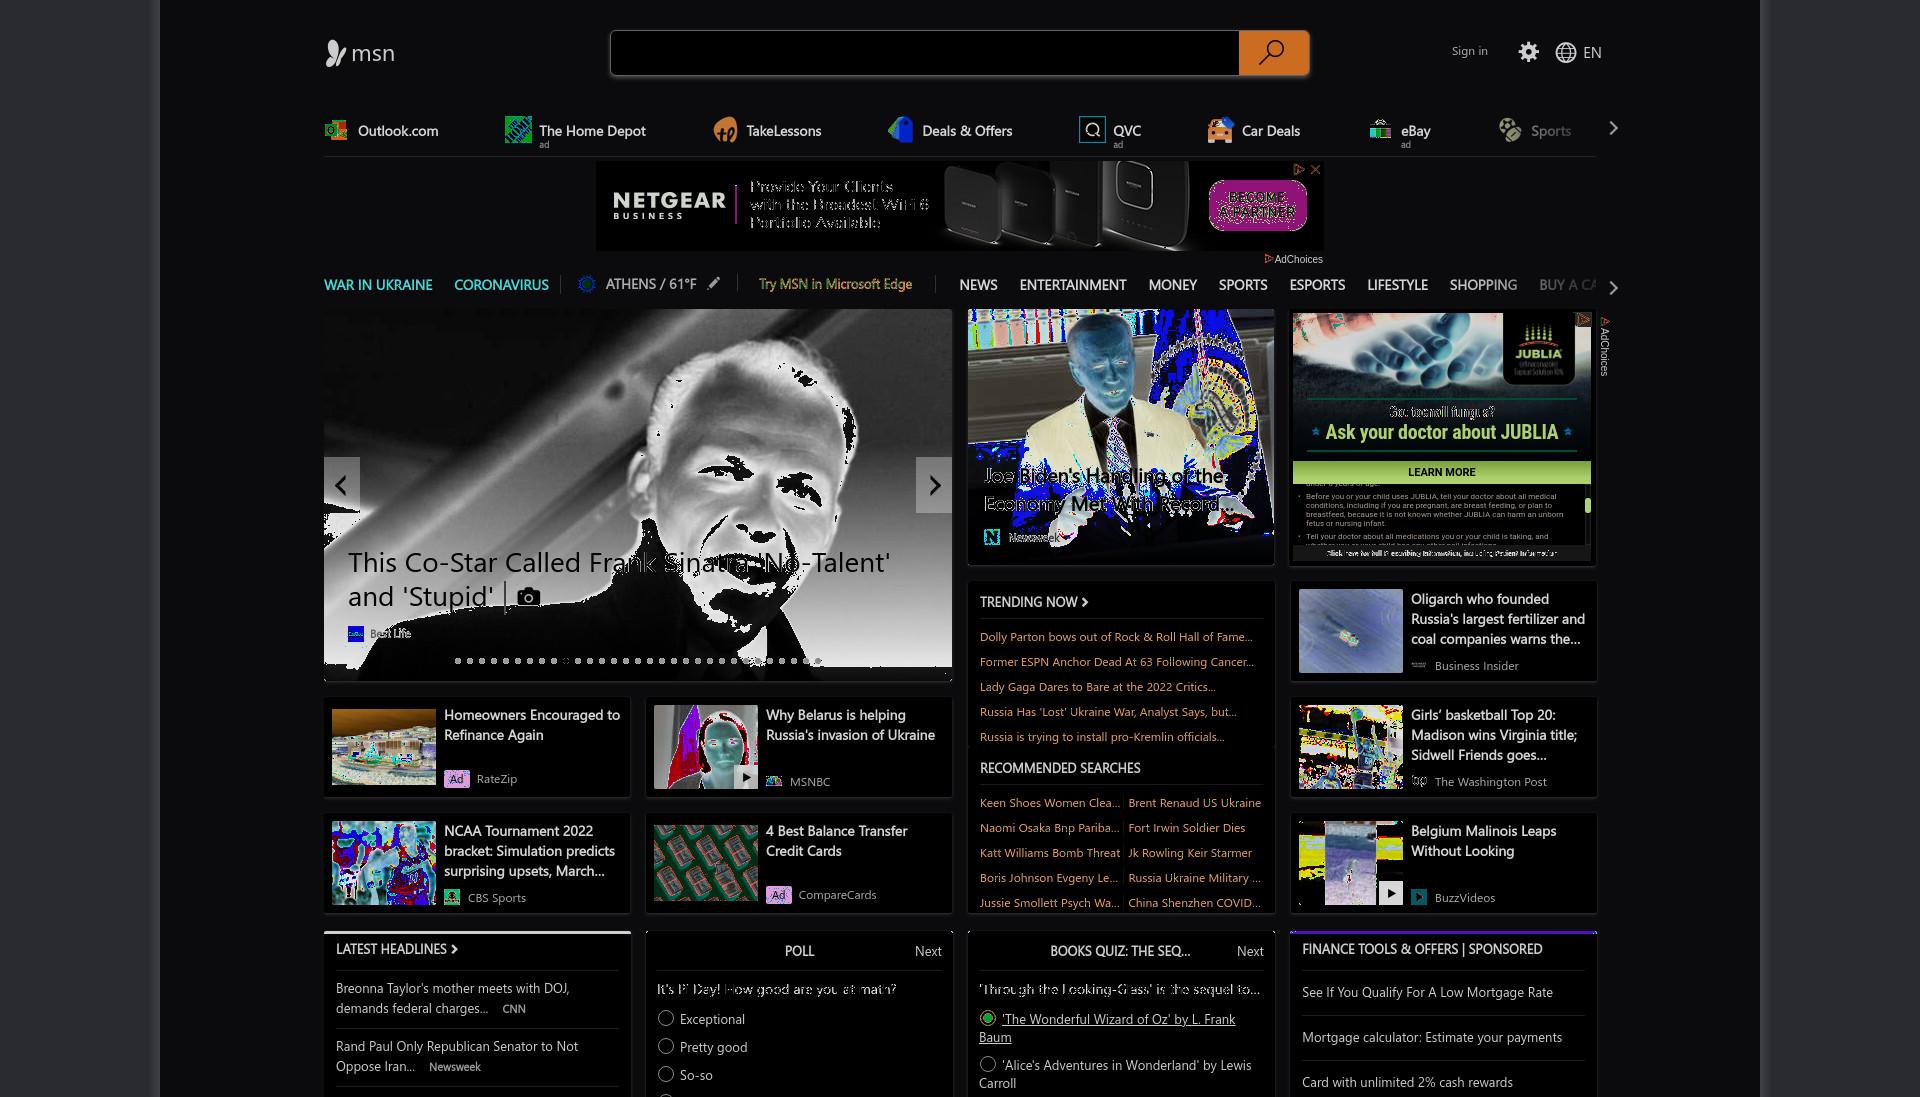
Task: Open Dolly Parton Rock & Roll Hall trending link
Action: point(1115,637)
